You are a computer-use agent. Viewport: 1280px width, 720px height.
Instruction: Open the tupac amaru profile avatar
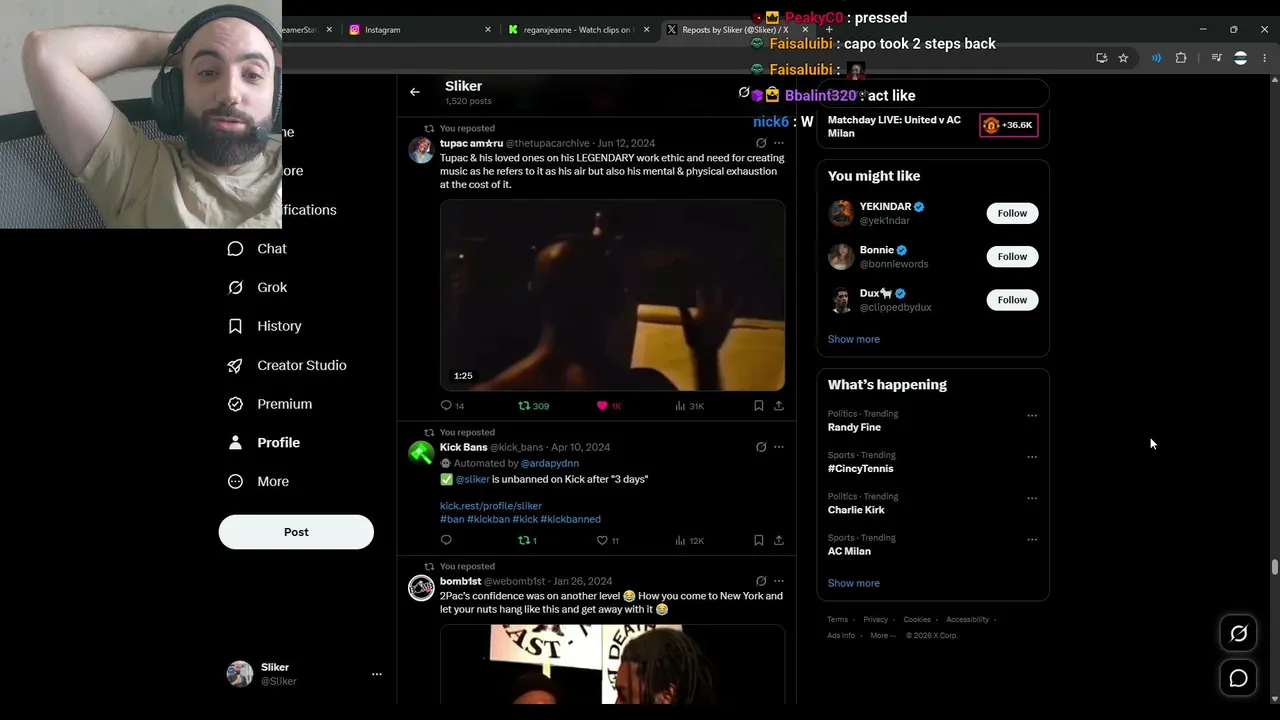[422, 150]
